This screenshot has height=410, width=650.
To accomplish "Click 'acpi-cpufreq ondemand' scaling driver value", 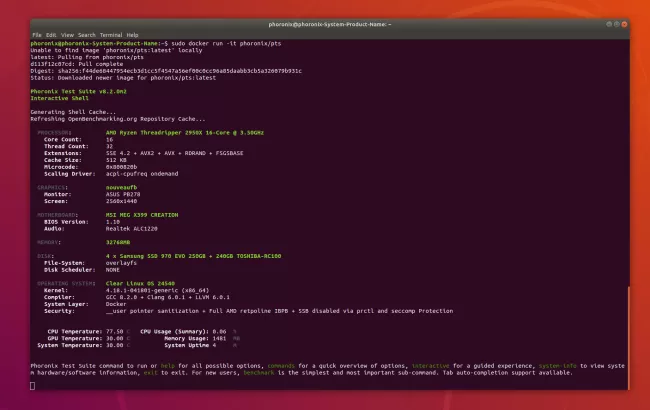I will 142,174.
